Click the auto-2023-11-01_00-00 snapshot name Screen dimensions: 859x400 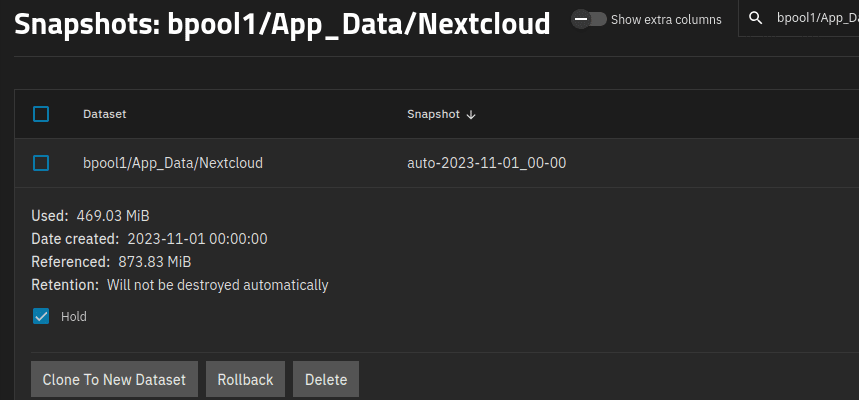click(x=486, y=162)
